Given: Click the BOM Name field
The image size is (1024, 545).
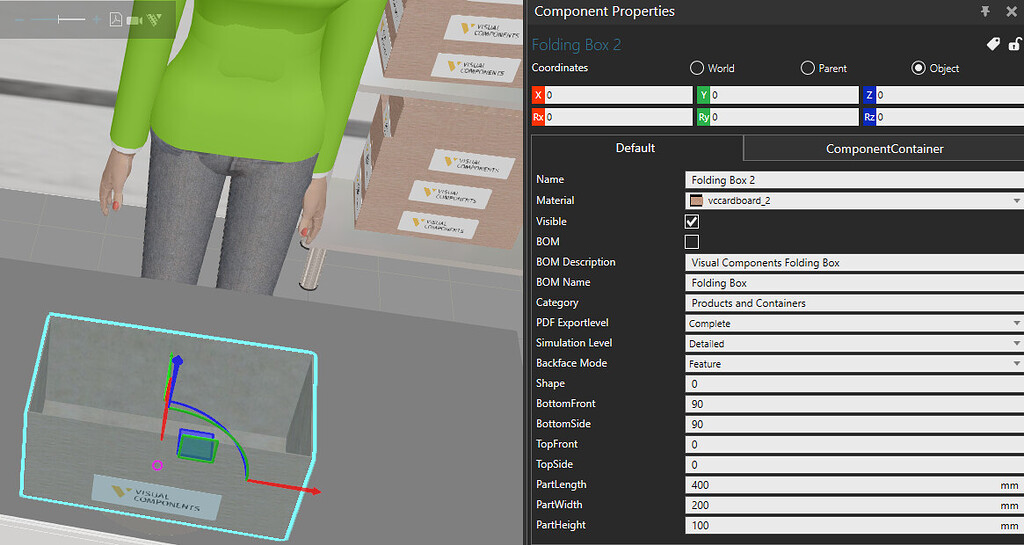Looking at the screenshot, I should tap(854, 283).
